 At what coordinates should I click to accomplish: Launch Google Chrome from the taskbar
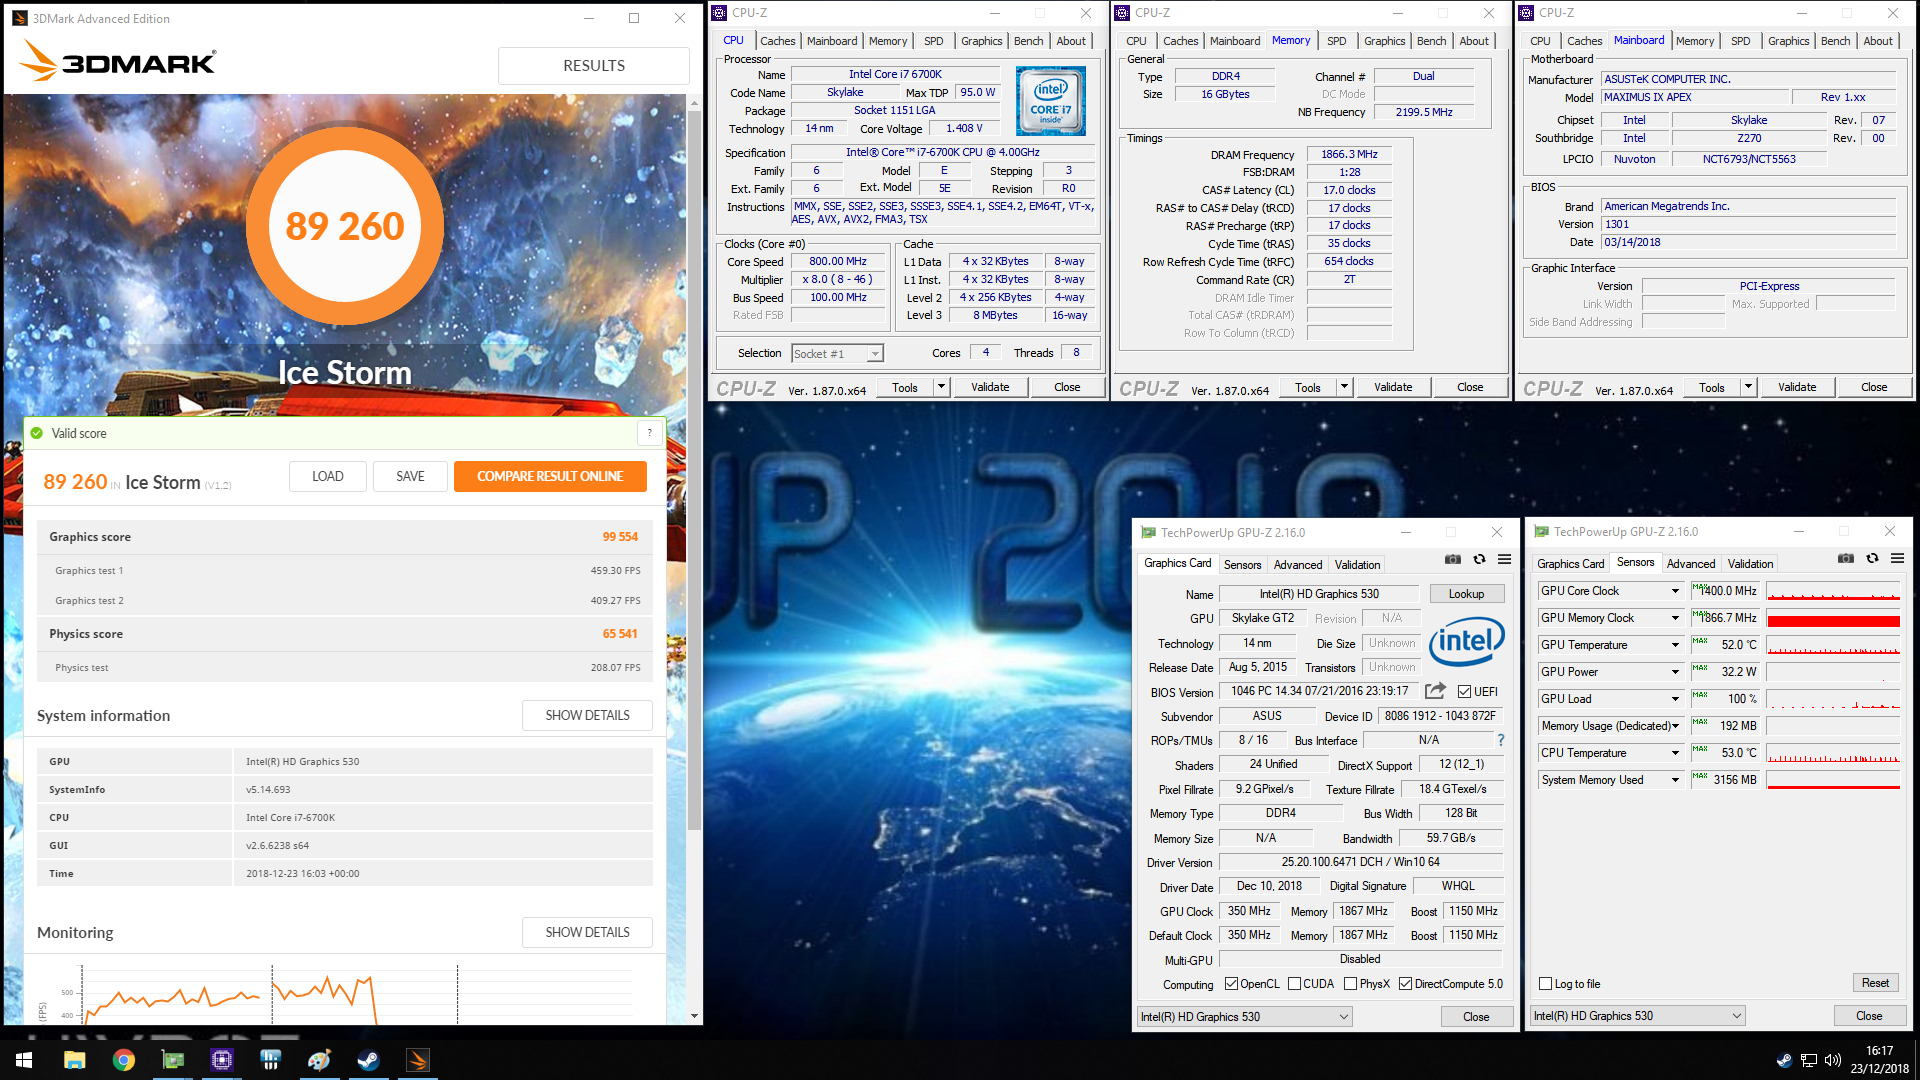coord(123,1060)
